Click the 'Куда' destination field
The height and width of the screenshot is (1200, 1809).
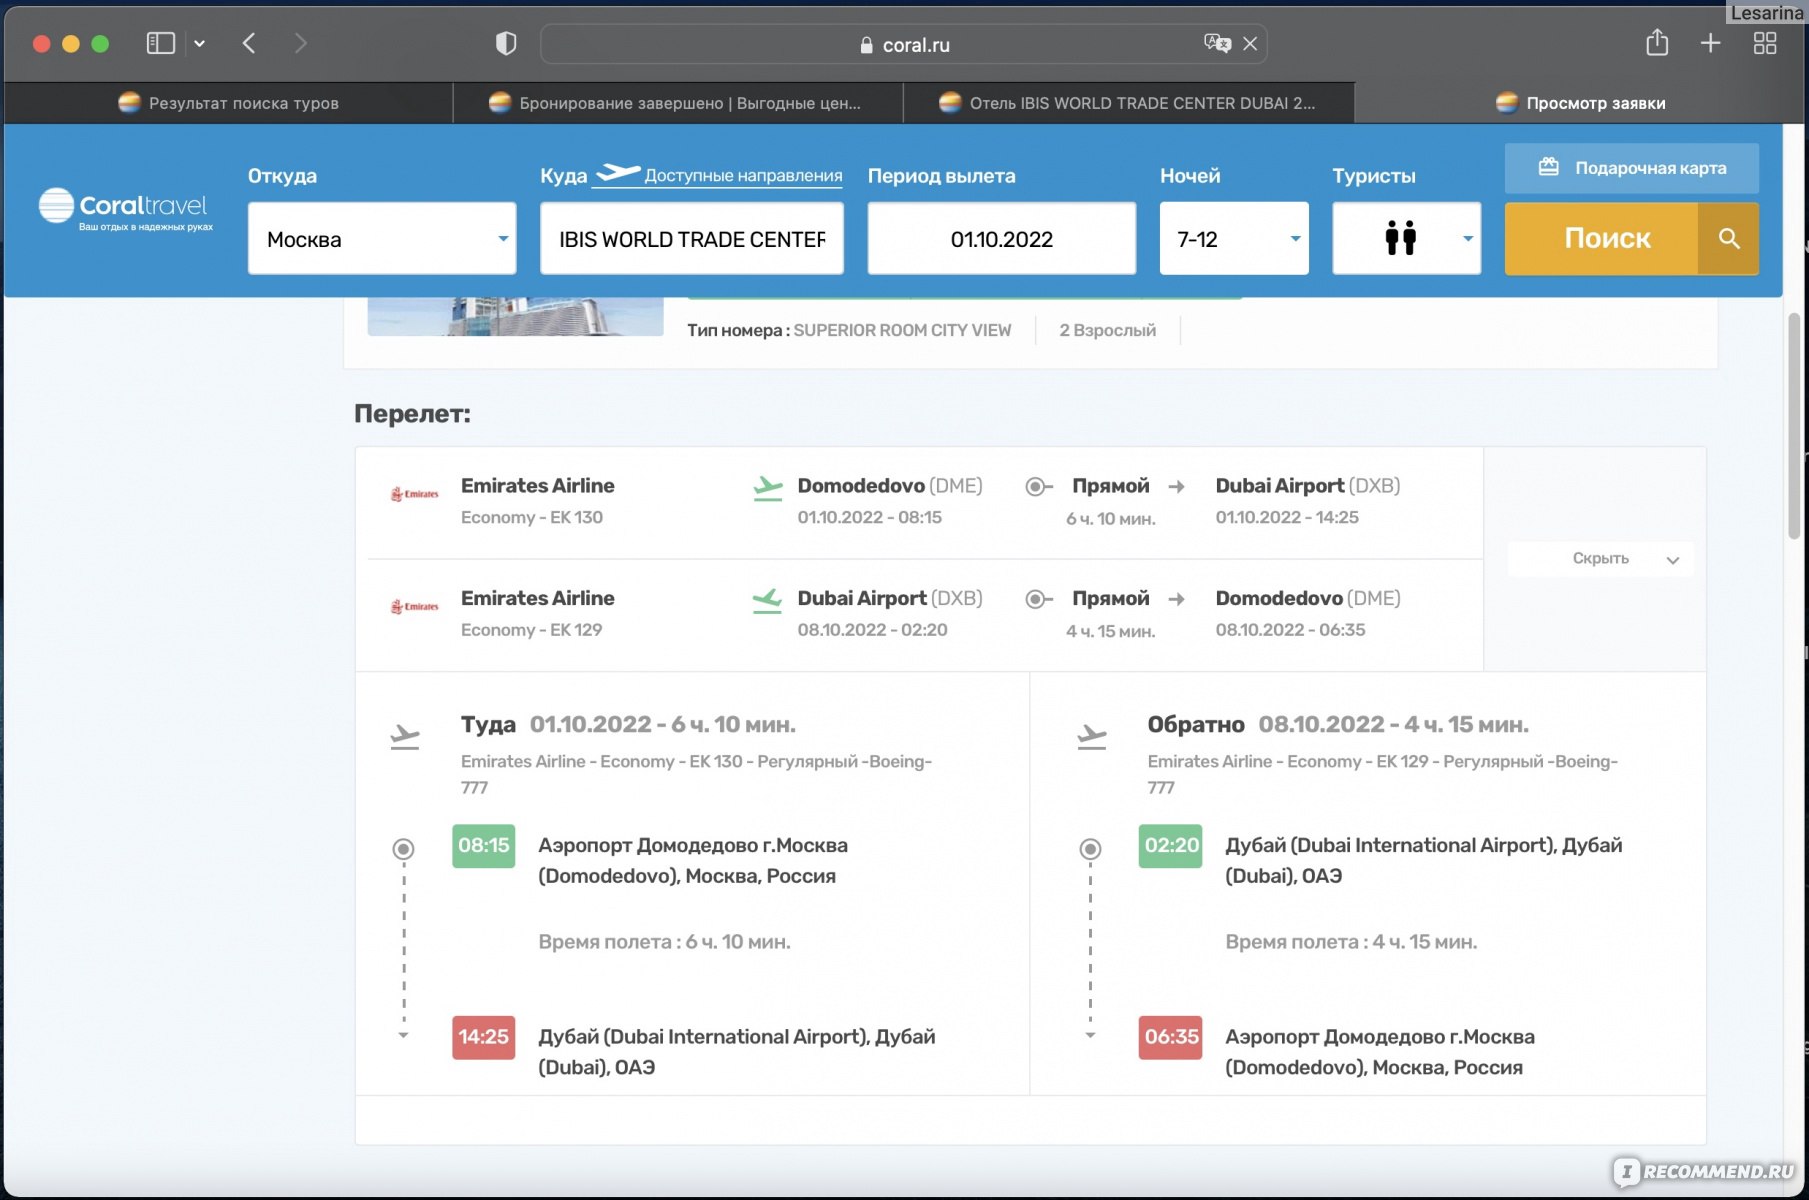692,238
